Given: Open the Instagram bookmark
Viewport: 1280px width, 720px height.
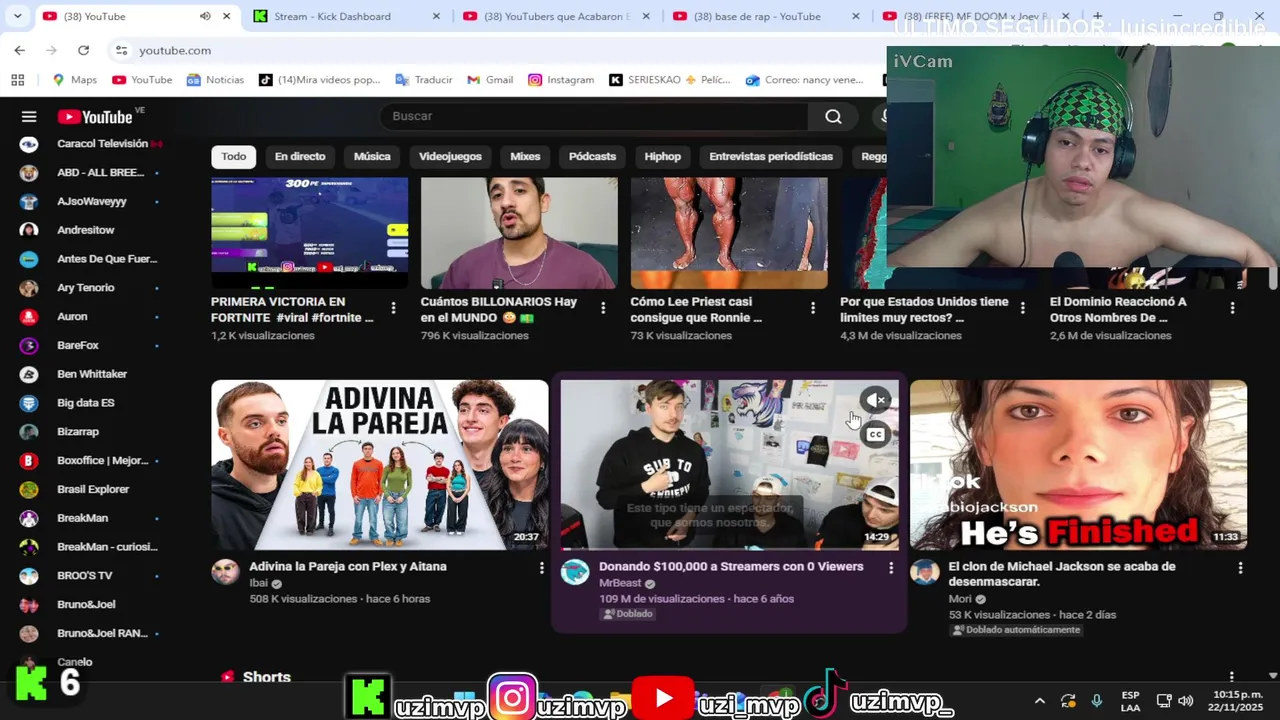Looking at the screenshot, I should pyautogui.click(x=561, y=80).
